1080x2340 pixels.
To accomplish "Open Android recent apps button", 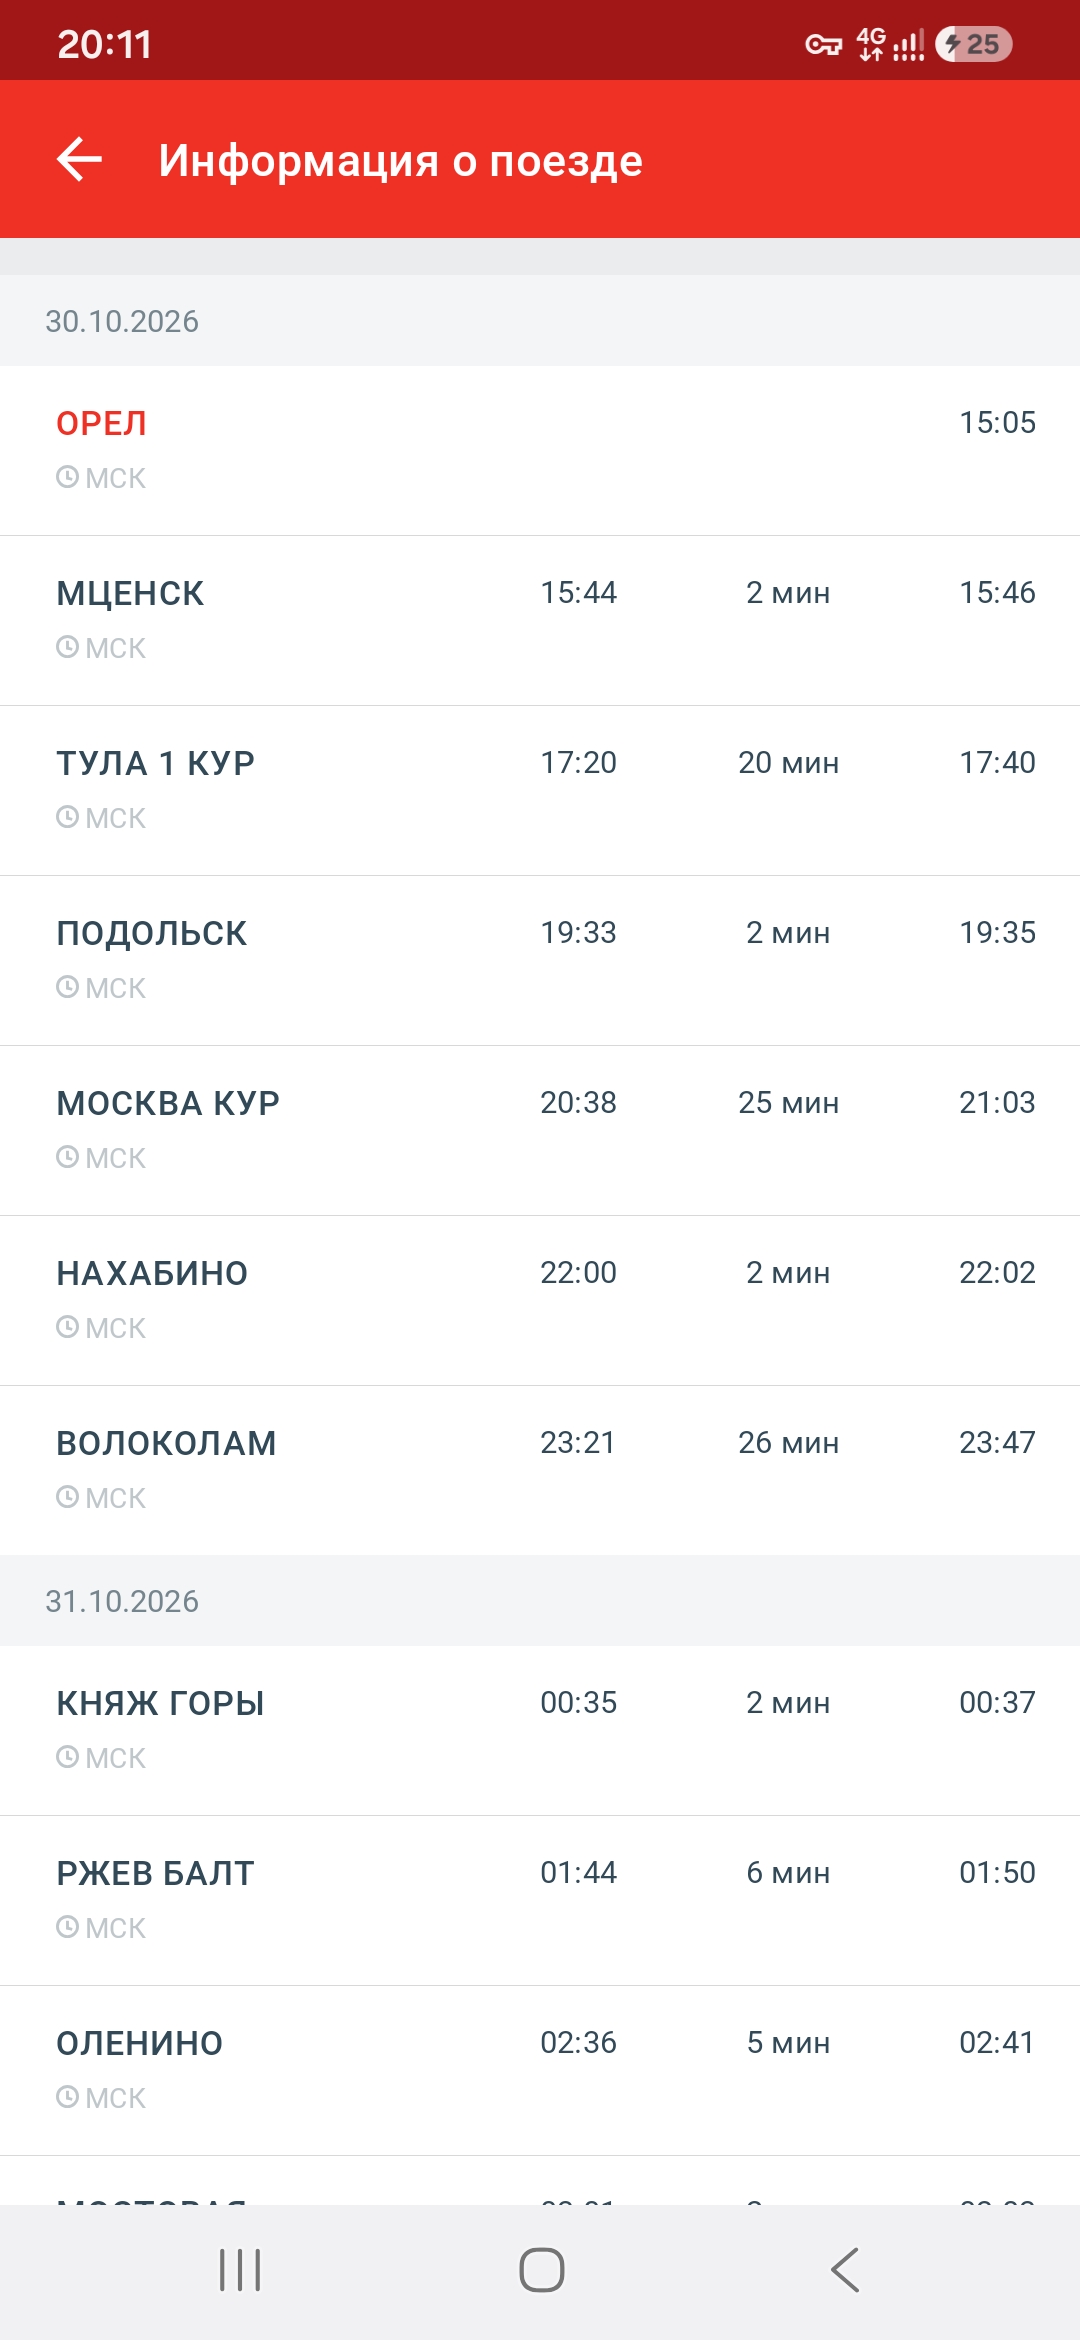I will click(x=240, y=2270).
